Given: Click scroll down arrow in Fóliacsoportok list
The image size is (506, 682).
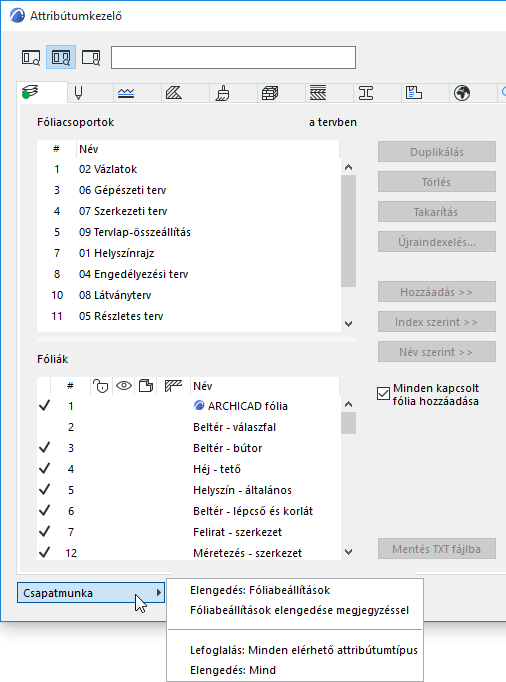Looking at the screenshot, I should [349, 324].
